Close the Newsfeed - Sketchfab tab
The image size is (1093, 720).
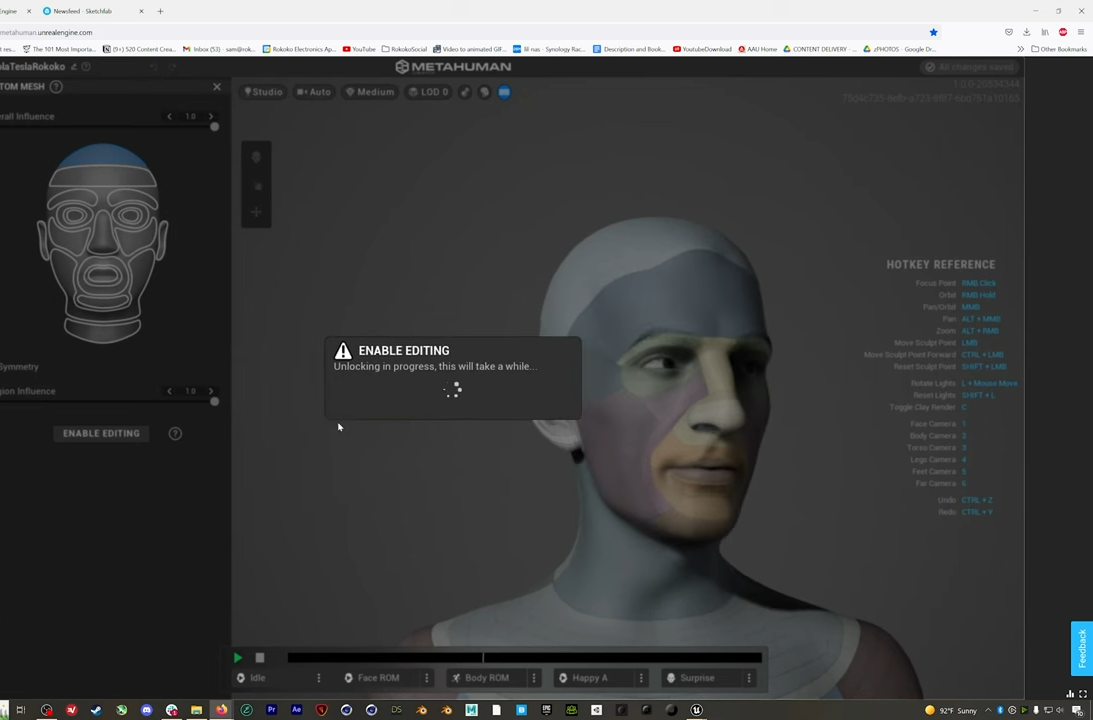142,11
